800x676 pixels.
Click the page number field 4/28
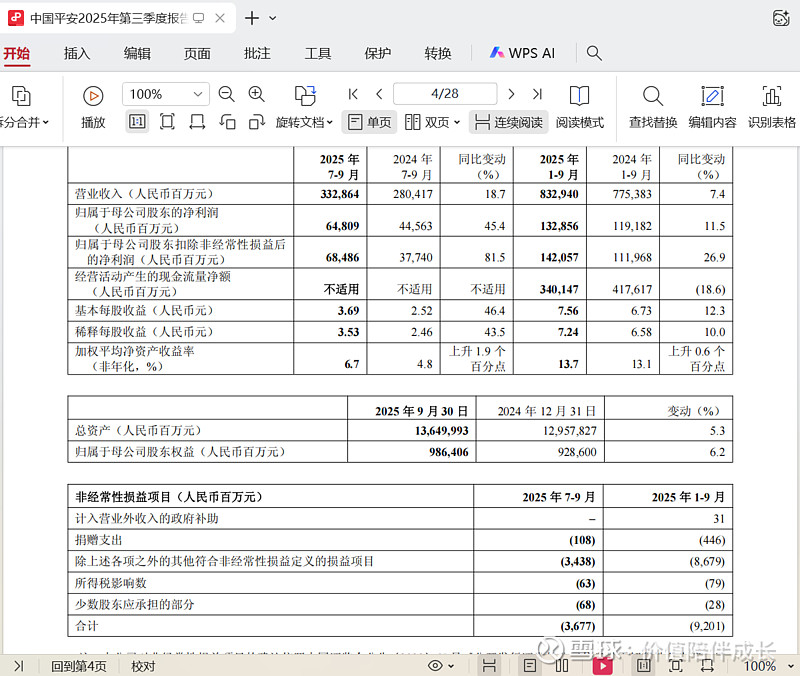click(x=444, y=94)
